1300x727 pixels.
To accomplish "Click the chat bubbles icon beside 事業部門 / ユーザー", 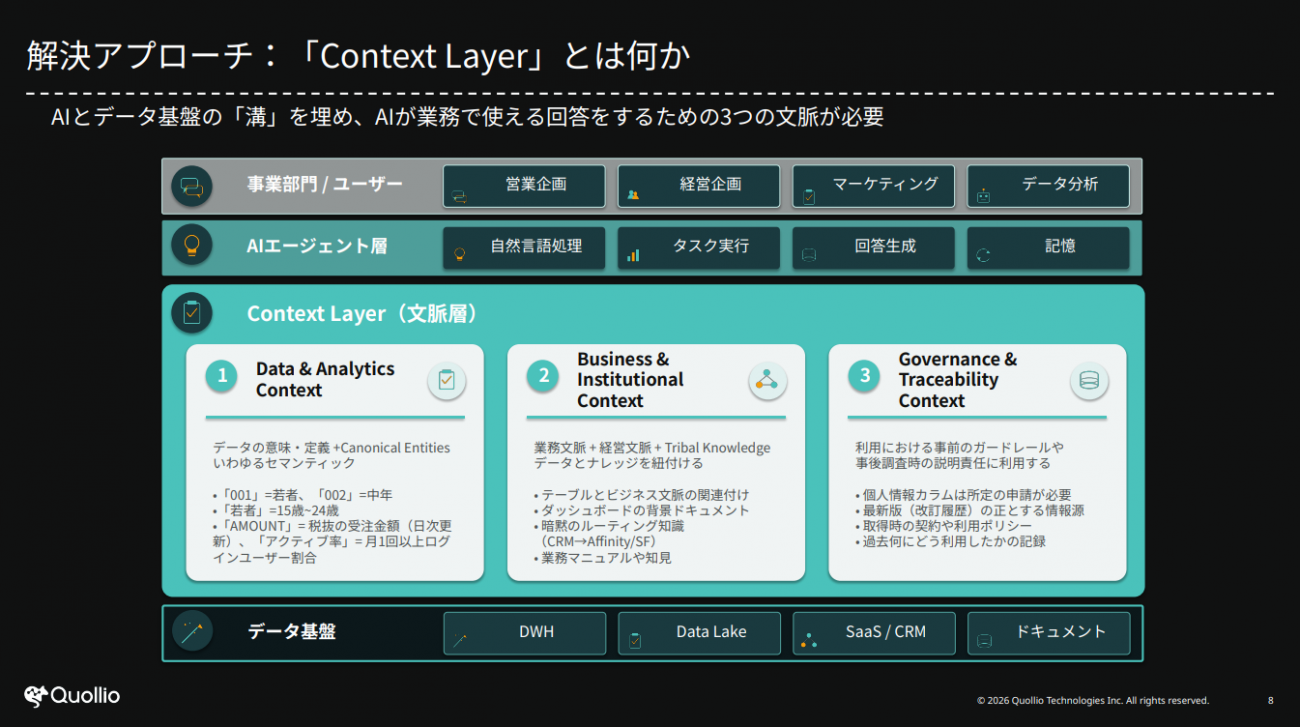I will coord(191,186).
